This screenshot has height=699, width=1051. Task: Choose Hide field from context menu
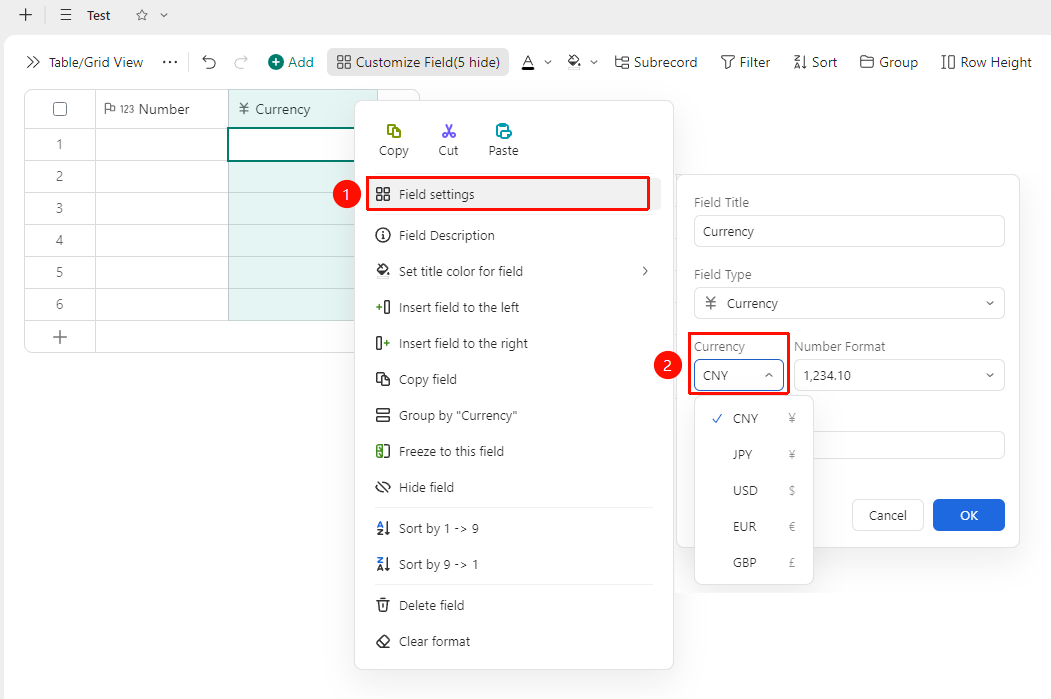513,487
